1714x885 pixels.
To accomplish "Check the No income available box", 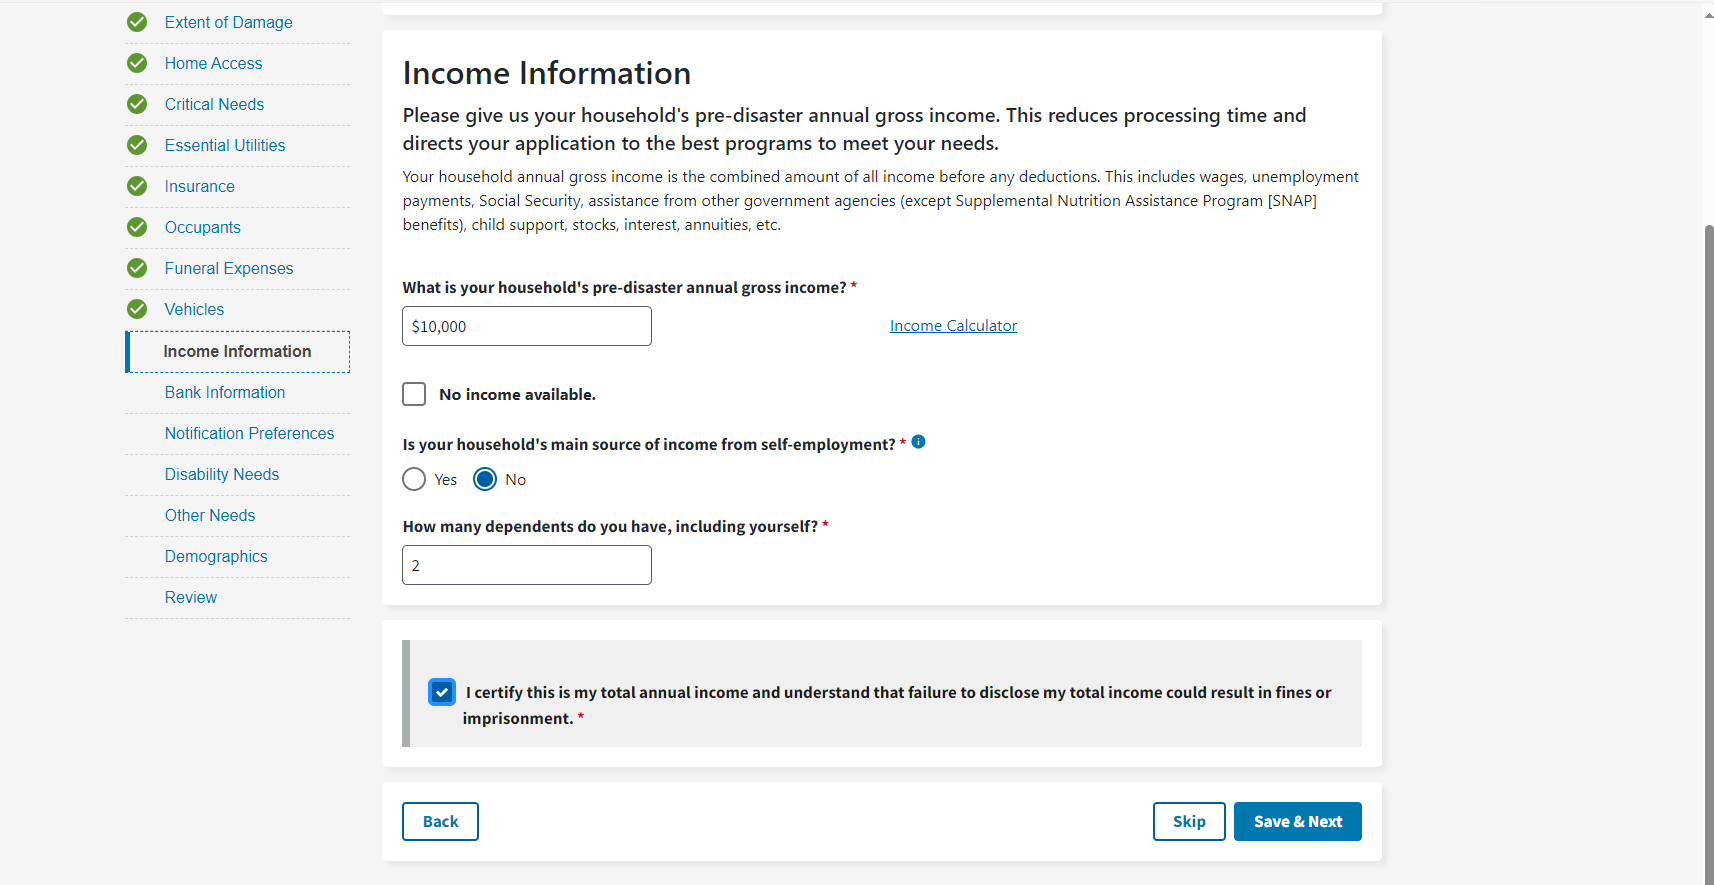I will coord(414,394).
